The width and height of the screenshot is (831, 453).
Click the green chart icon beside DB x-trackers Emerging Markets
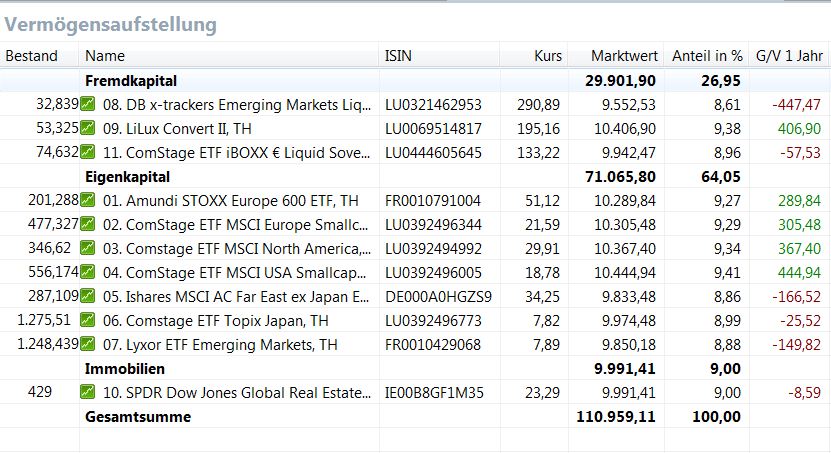coord(88,104)
